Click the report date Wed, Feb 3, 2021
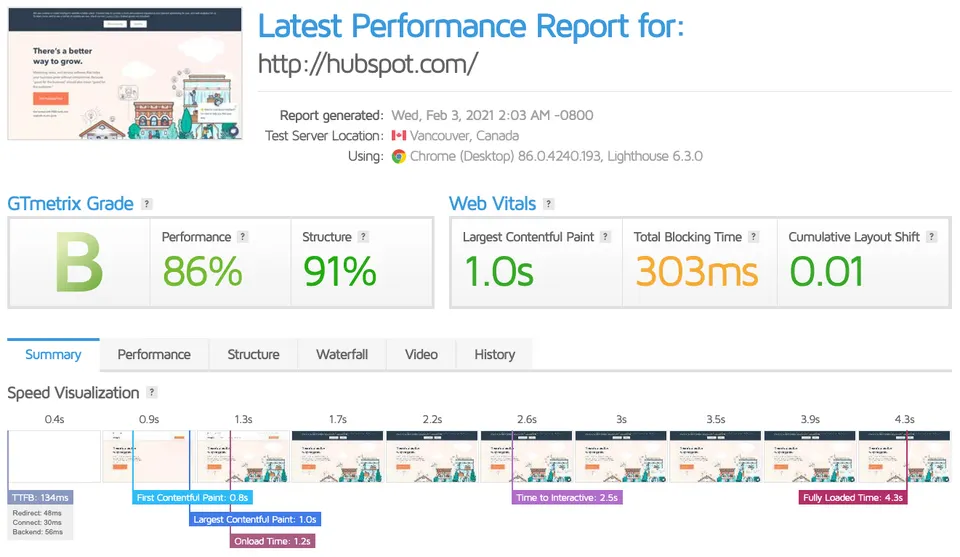 (x=492, y=115)
